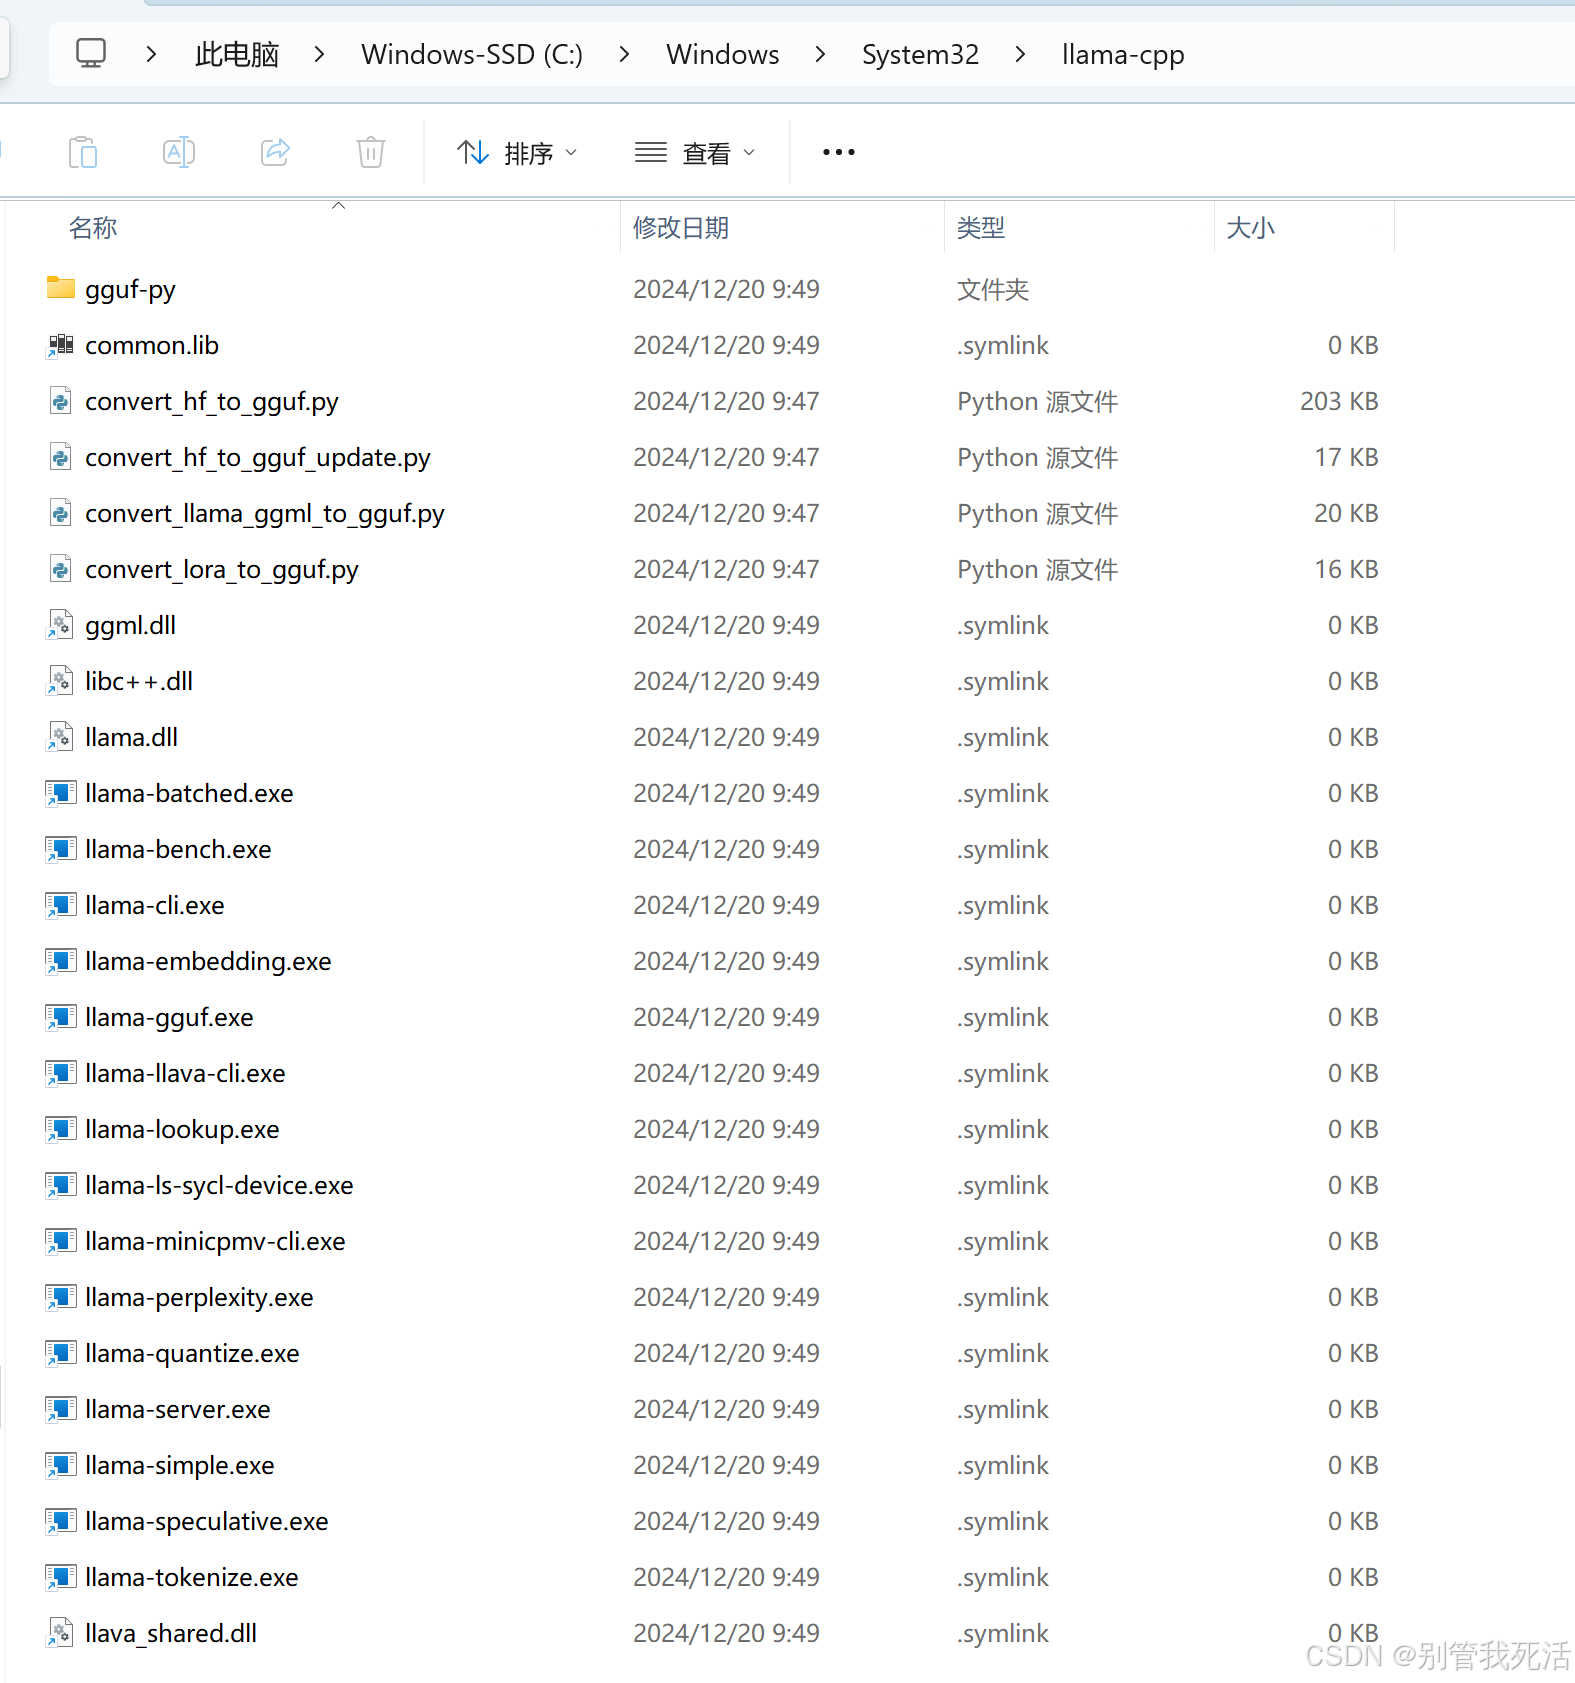Click Python 源文件 type of convert_hf_to_gguf.py
The image size is (1575, 1683).
pos(1038,402)
